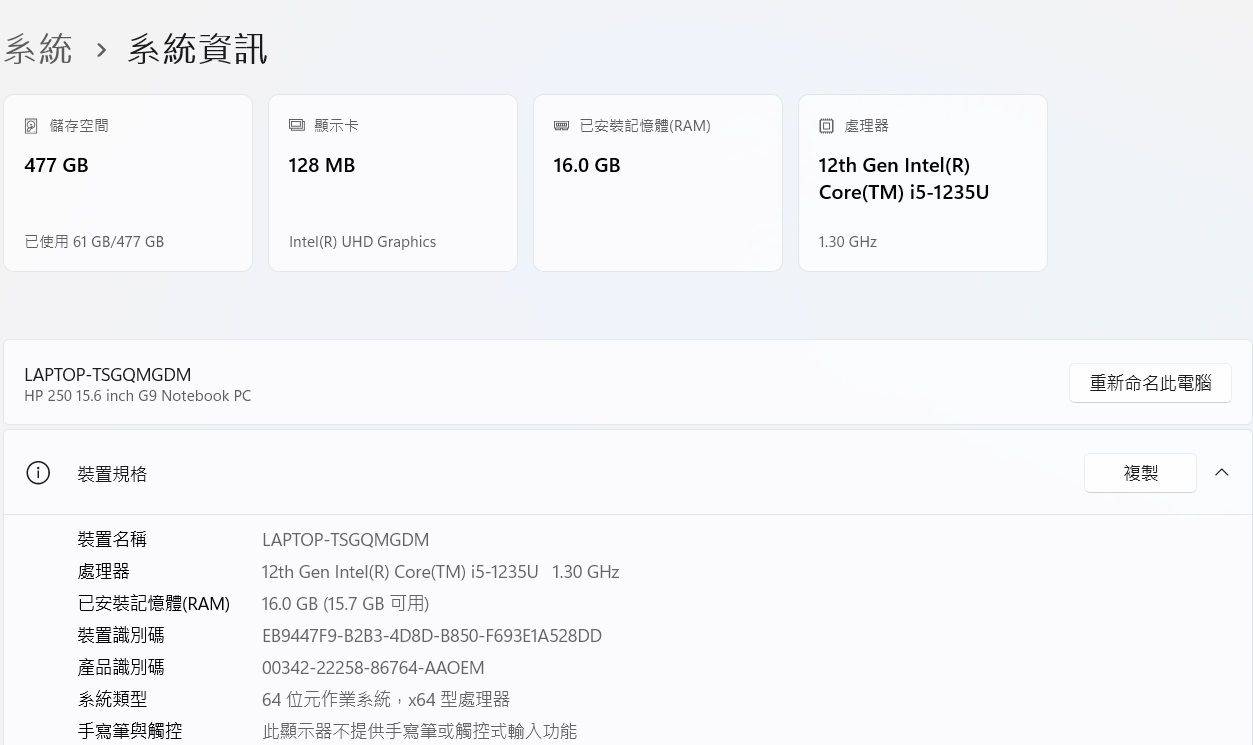Collapse the 裝置規格 section chevron

click(1221, 473)
